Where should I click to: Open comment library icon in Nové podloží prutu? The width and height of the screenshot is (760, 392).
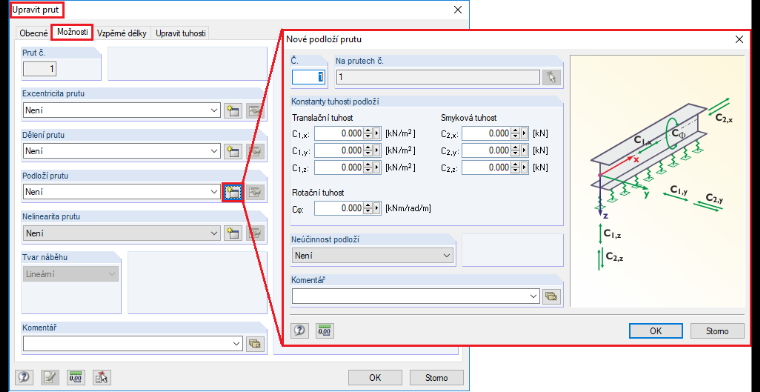[x=551, y=296]
